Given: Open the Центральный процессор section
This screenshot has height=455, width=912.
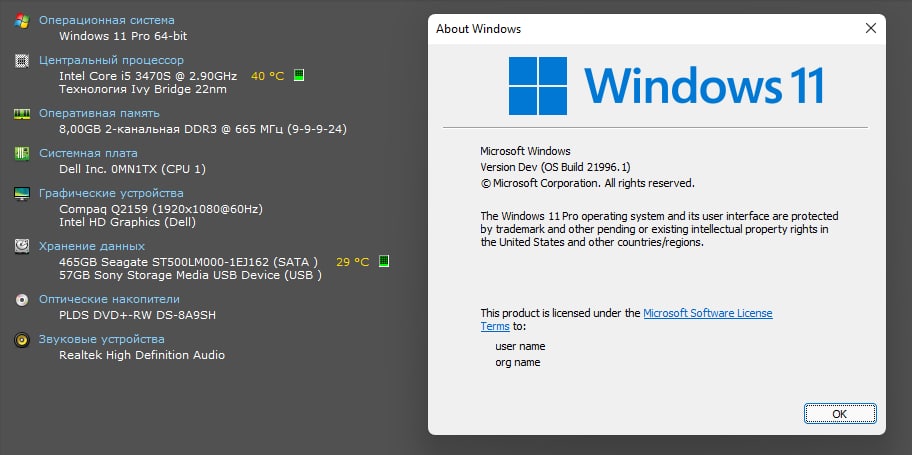Looking at the screenshot, I should tap(111, 60).
